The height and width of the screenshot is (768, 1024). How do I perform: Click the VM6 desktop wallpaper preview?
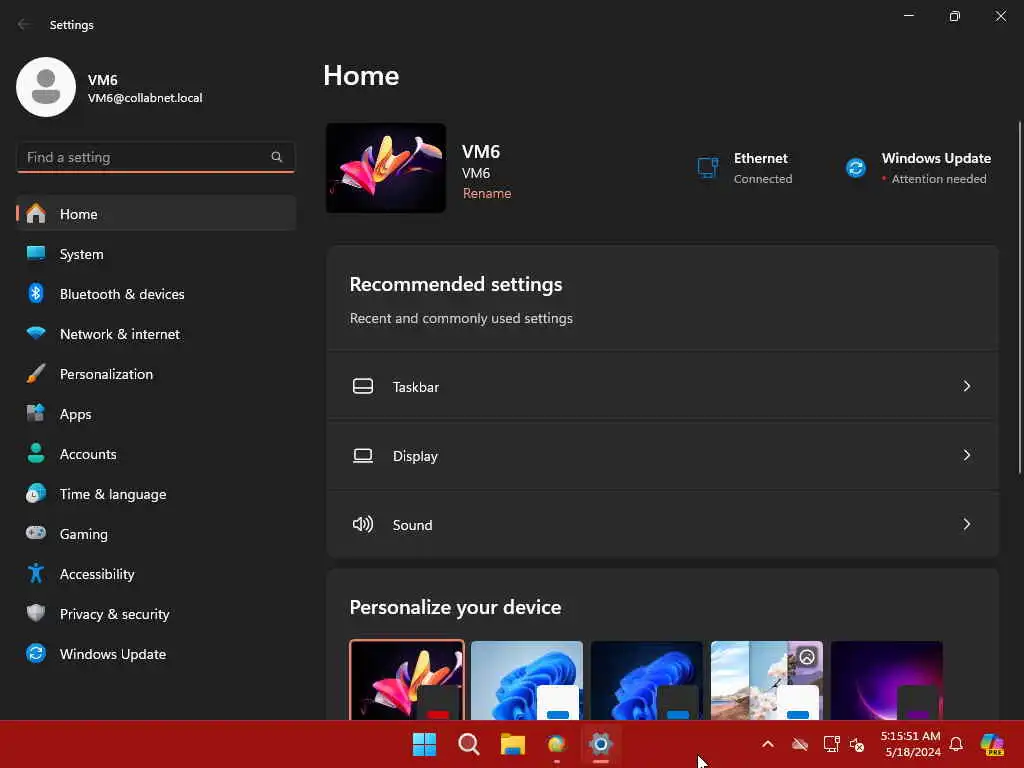386,168
